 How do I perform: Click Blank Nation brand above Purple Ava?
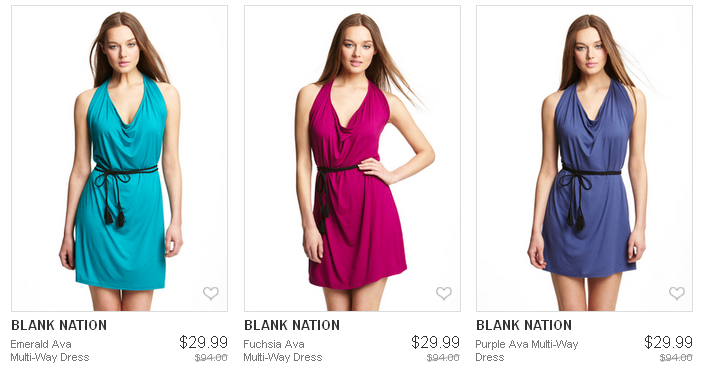point(524,325)
